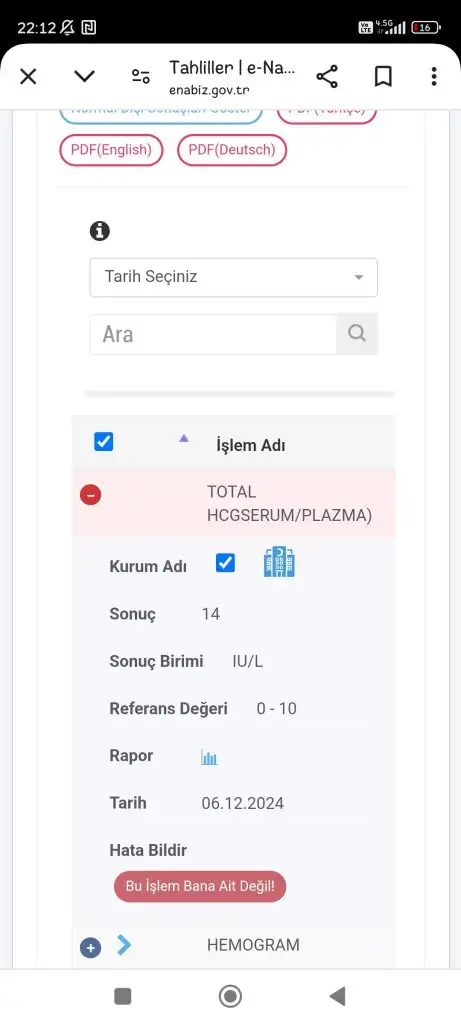Minimize the tab with the down chevron

(84, 77)
